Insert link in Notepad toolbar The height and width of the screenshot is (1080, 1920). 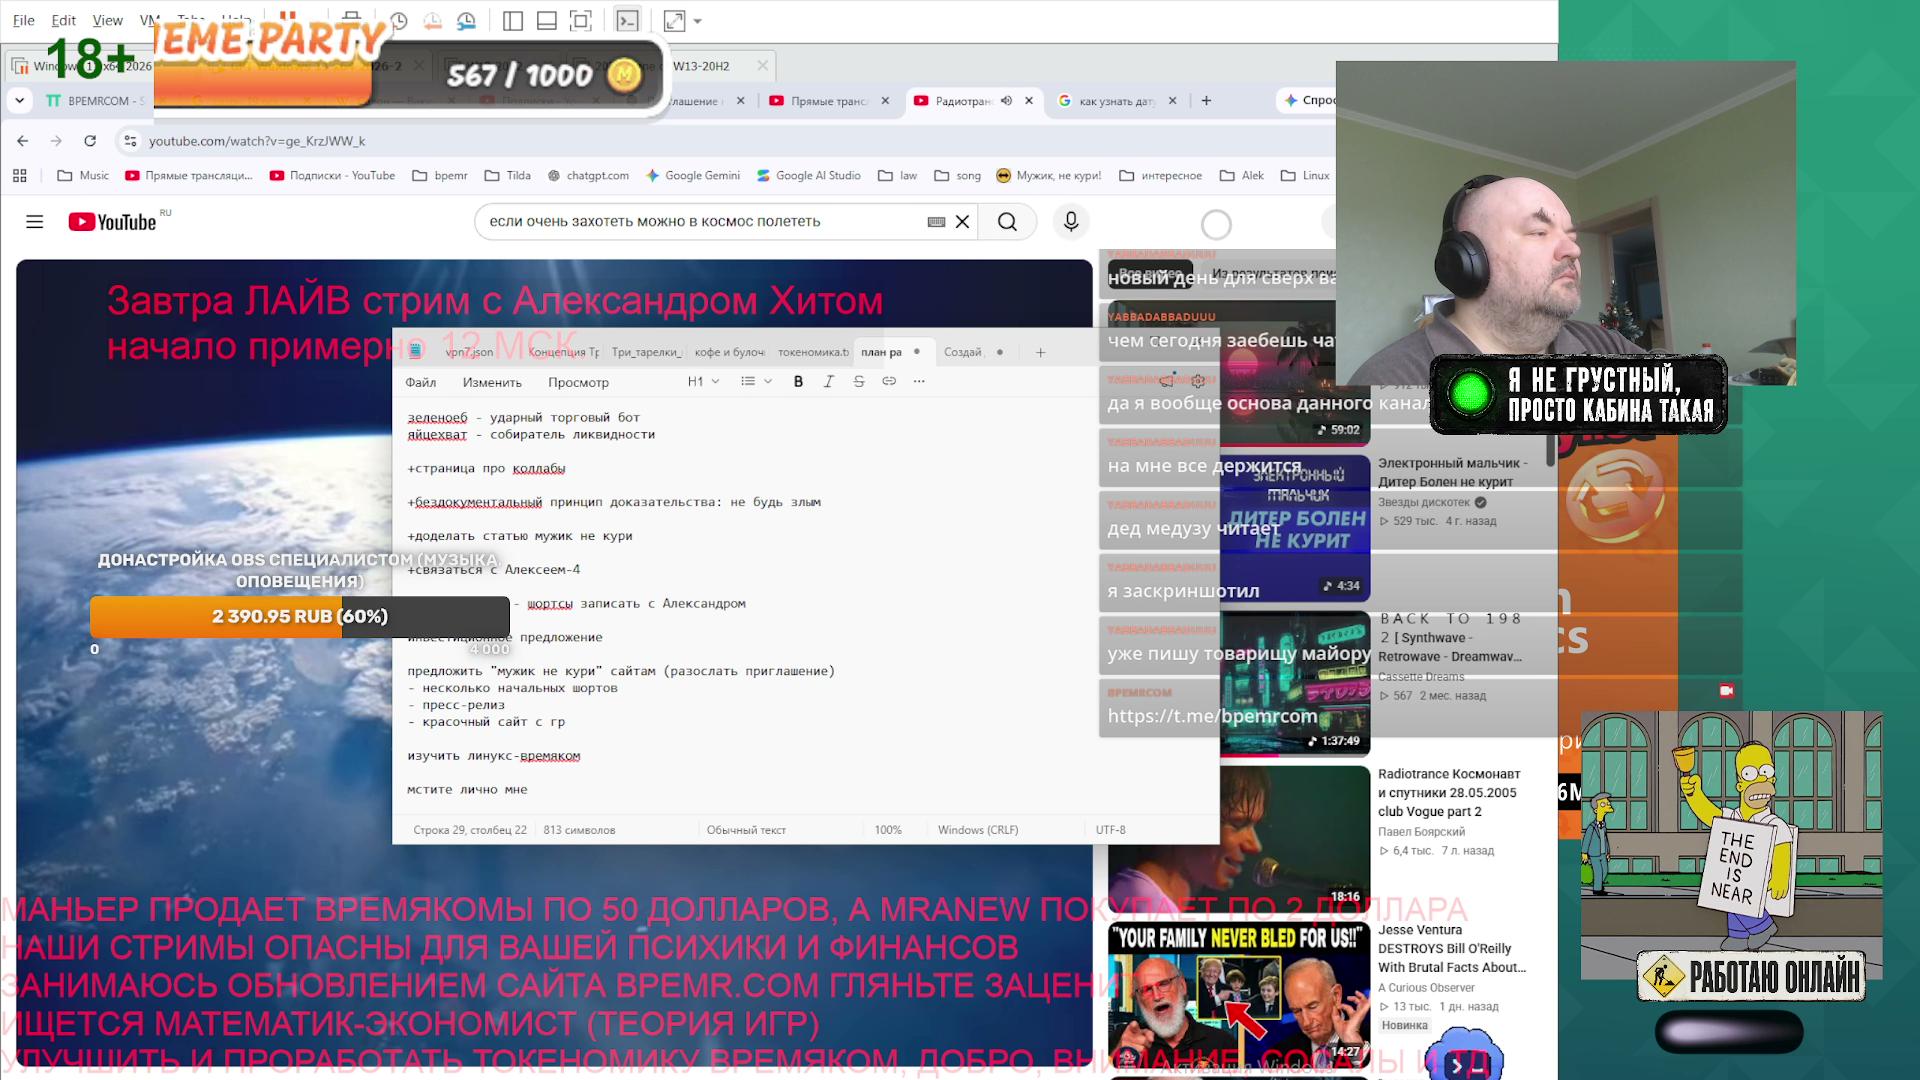889,381
